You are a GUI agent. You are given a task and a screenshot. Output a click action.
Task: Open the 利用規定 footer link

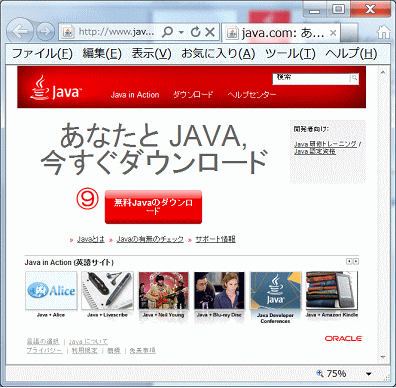pos(85,351)
